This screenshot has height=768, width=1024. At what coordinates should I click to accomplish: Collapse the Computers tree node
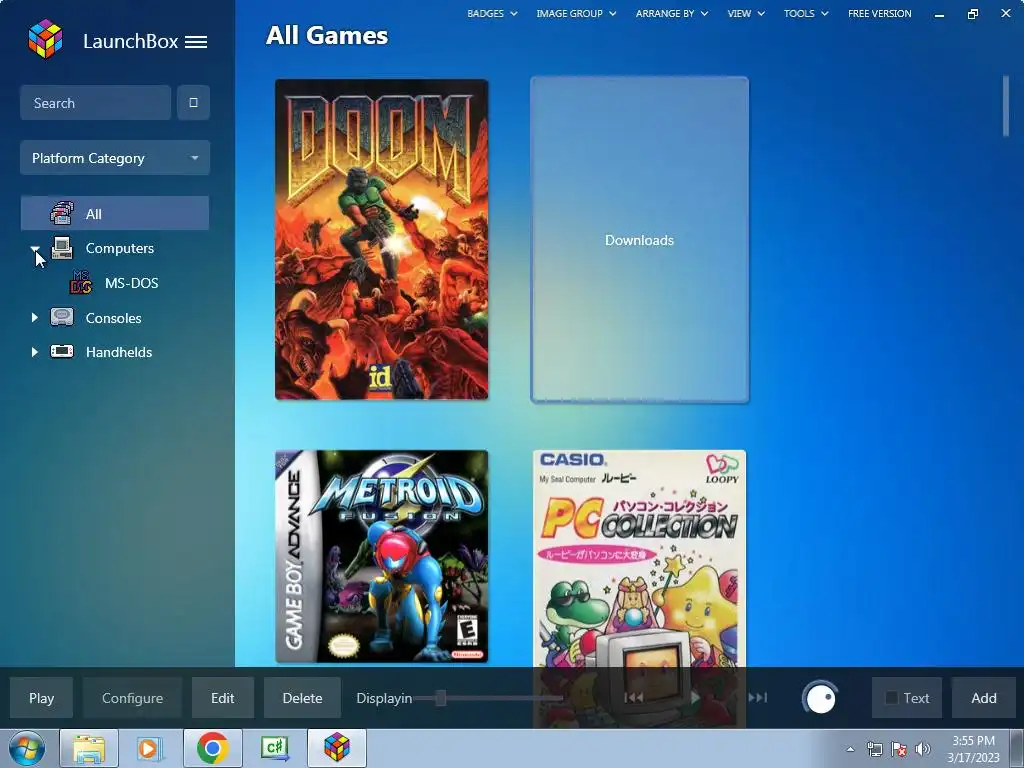(x=35, y=249)
